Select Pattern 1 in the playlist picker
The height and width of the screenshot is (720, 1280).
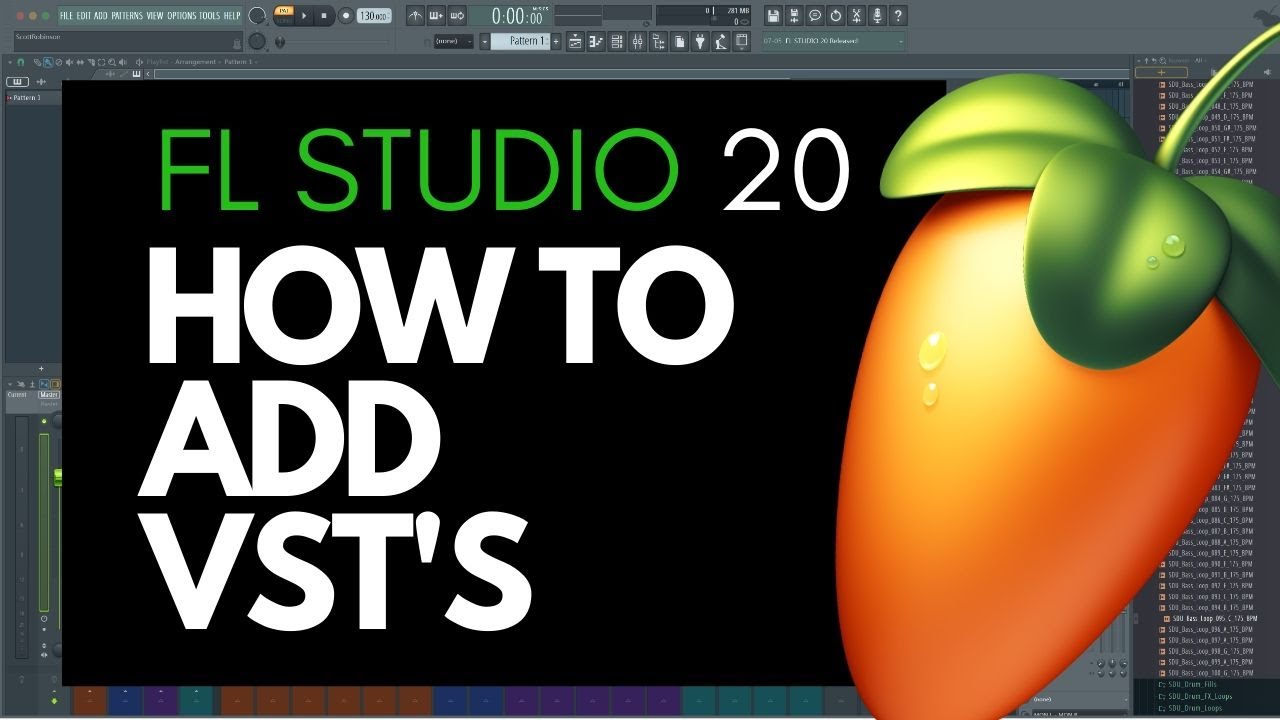[x=33, y=98]
